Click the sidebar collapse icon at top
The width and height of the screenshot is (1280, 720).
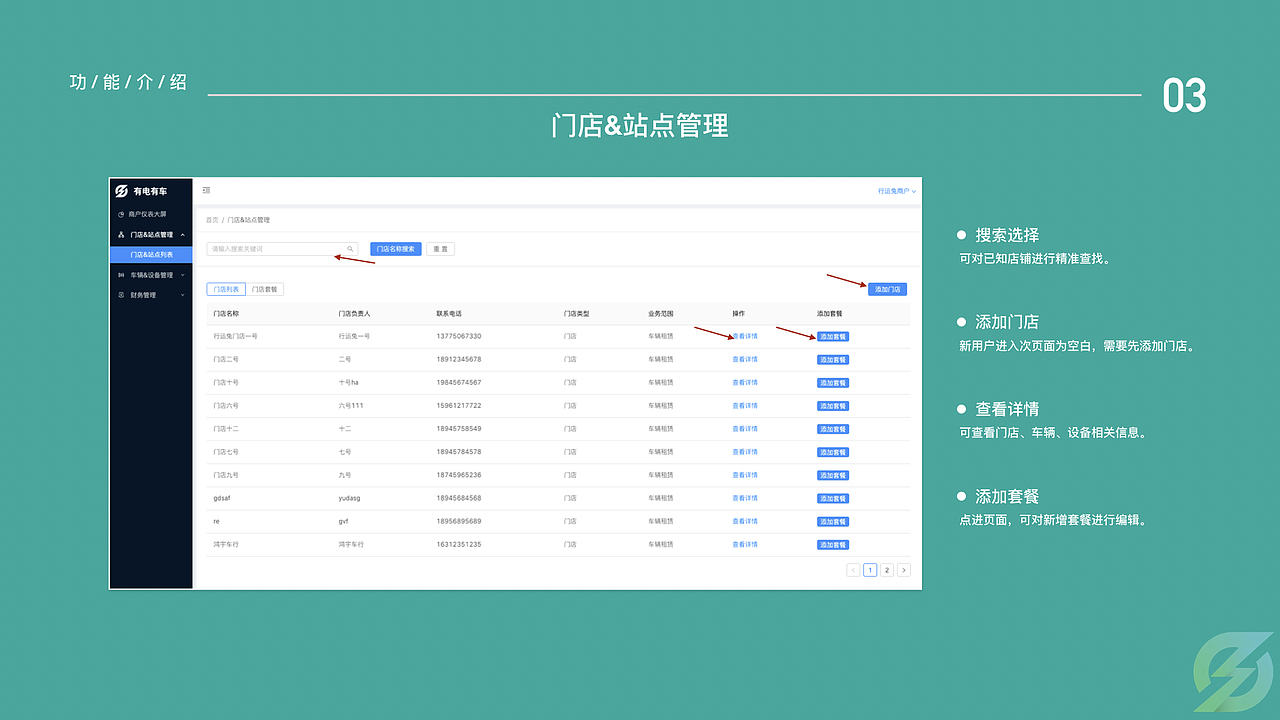(206, 190)
